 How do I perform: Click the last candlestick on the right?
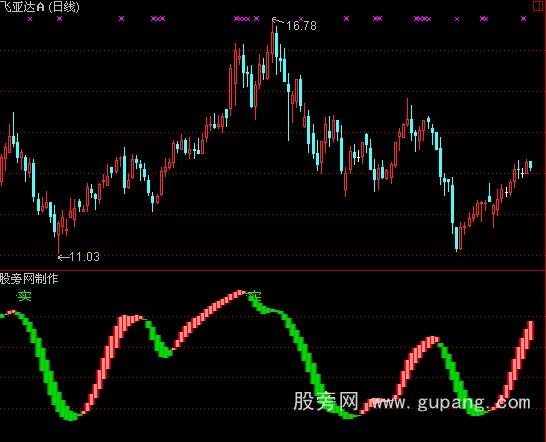click(530, 165)
